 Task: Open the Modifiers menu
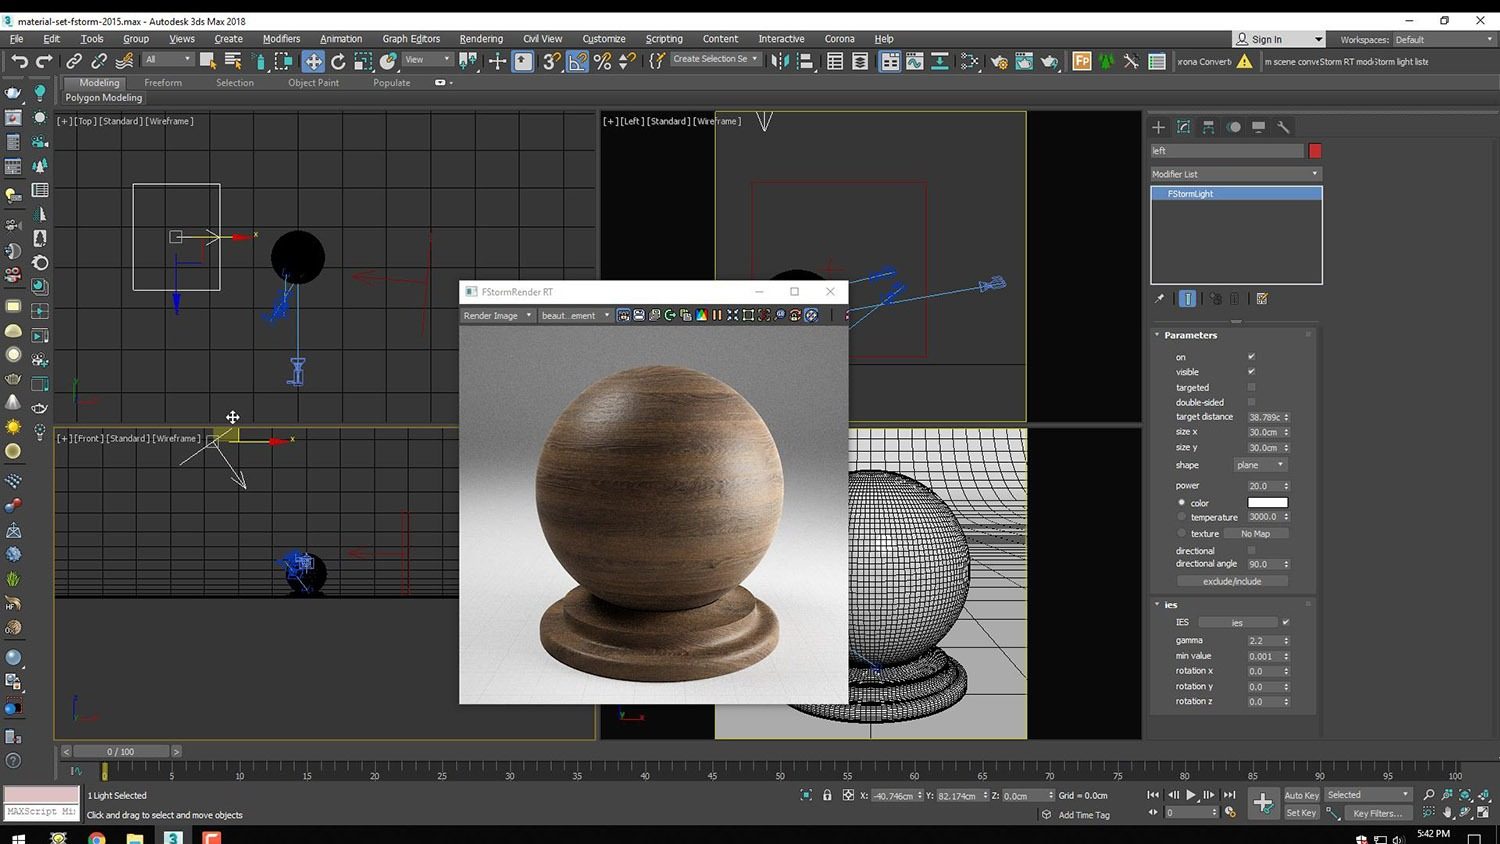(281, 39)
